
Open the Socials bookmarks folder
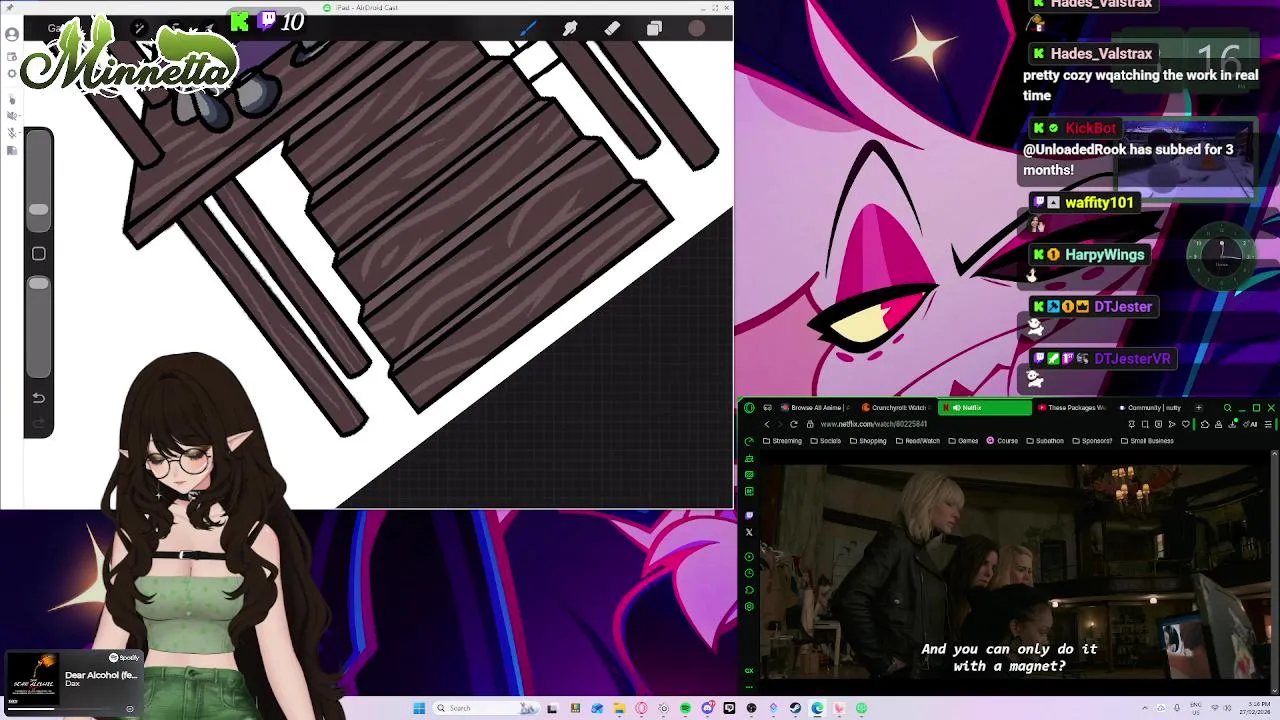pos(826,441)
